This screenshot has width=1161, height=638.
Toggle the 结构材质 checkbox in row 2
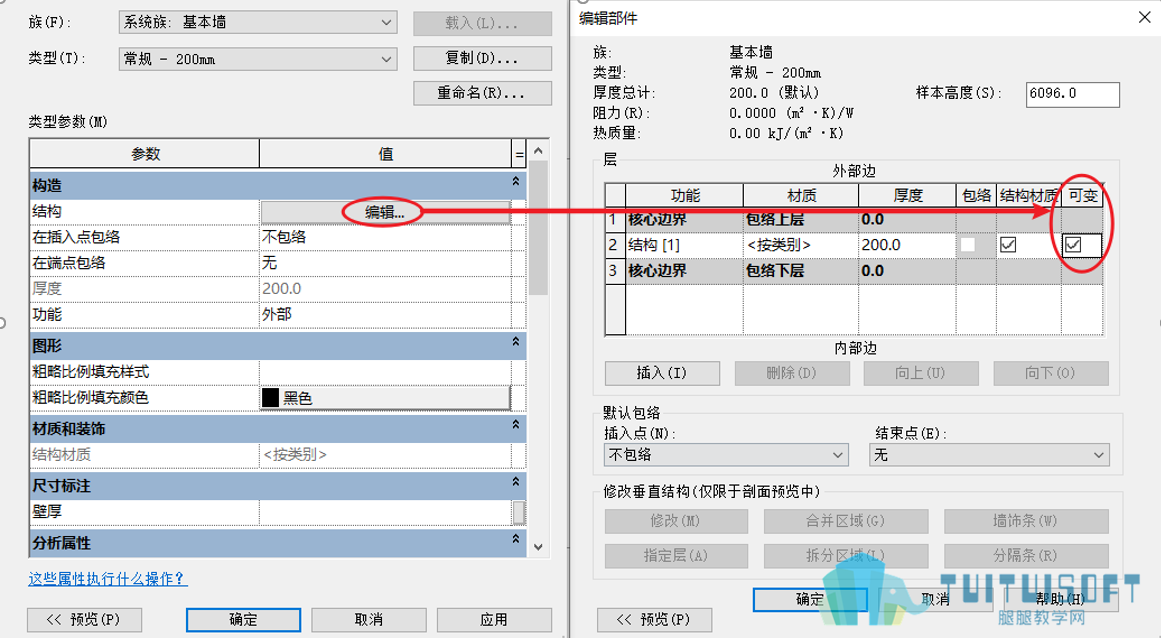click(1008, 245)
